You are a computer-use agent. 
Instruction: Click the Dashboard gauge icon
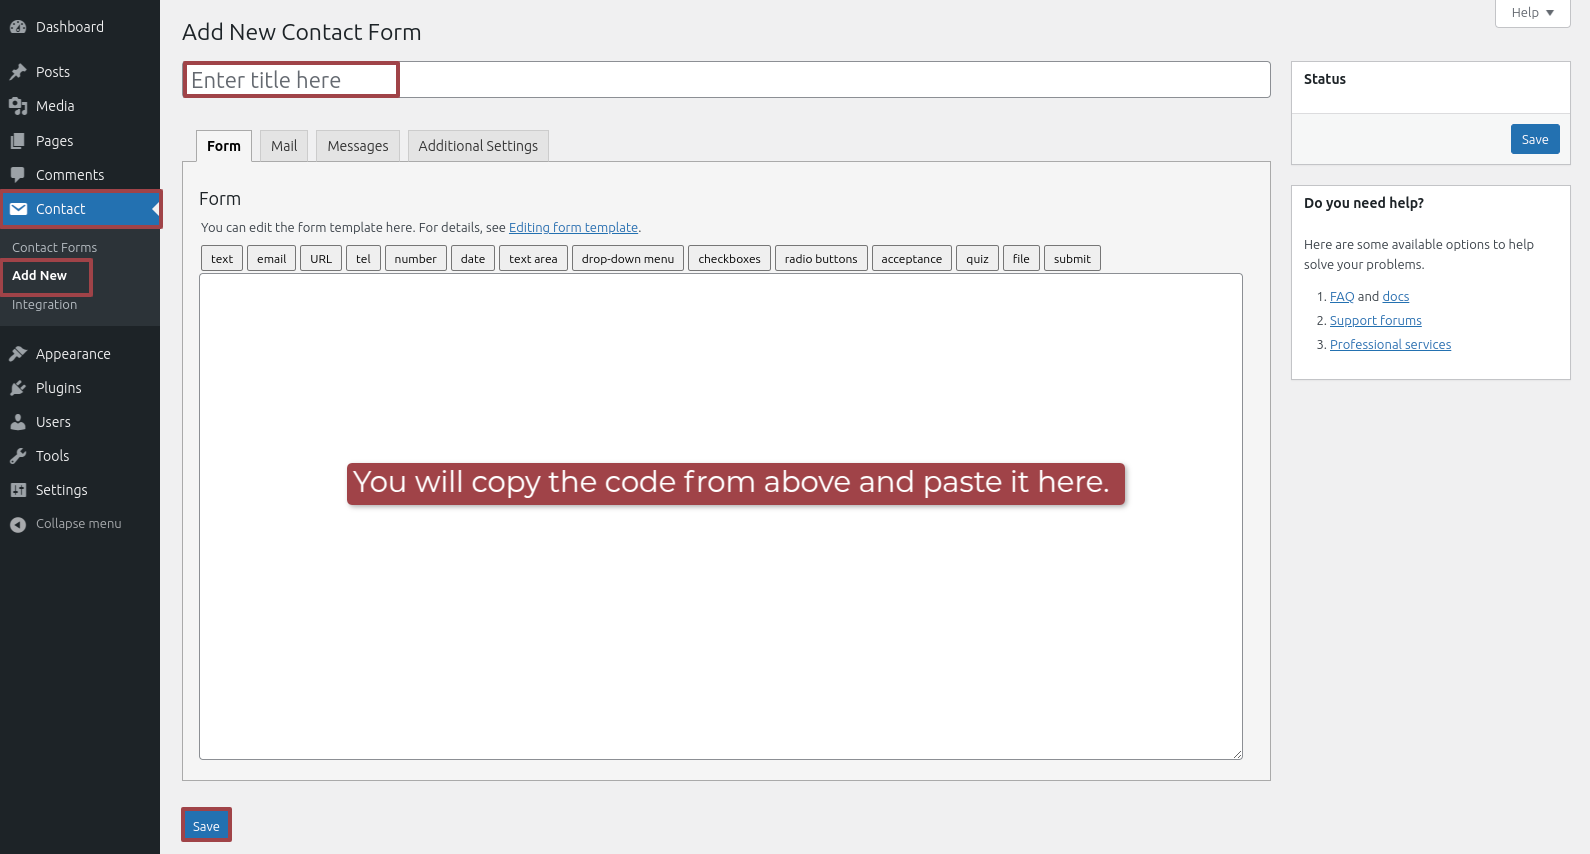pyautogui.click(x=18, y=27)
